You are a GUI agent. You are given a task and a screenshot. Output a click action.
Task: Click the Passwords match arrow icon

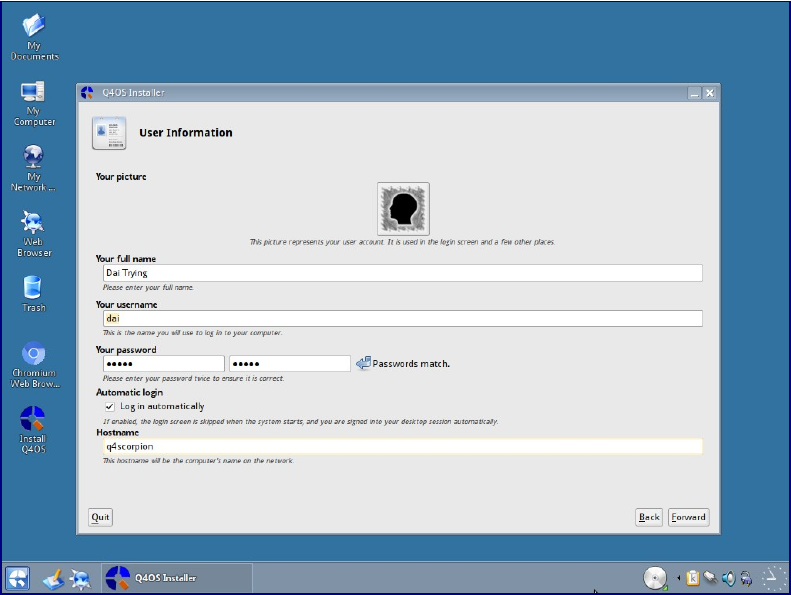coord(363,363)
